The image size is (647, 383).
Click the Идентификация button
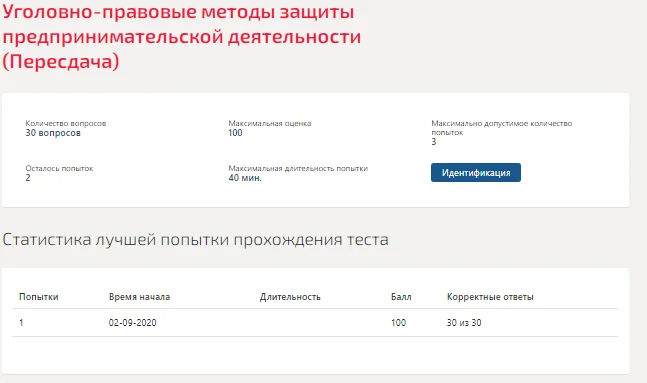(x=476, y=173)
